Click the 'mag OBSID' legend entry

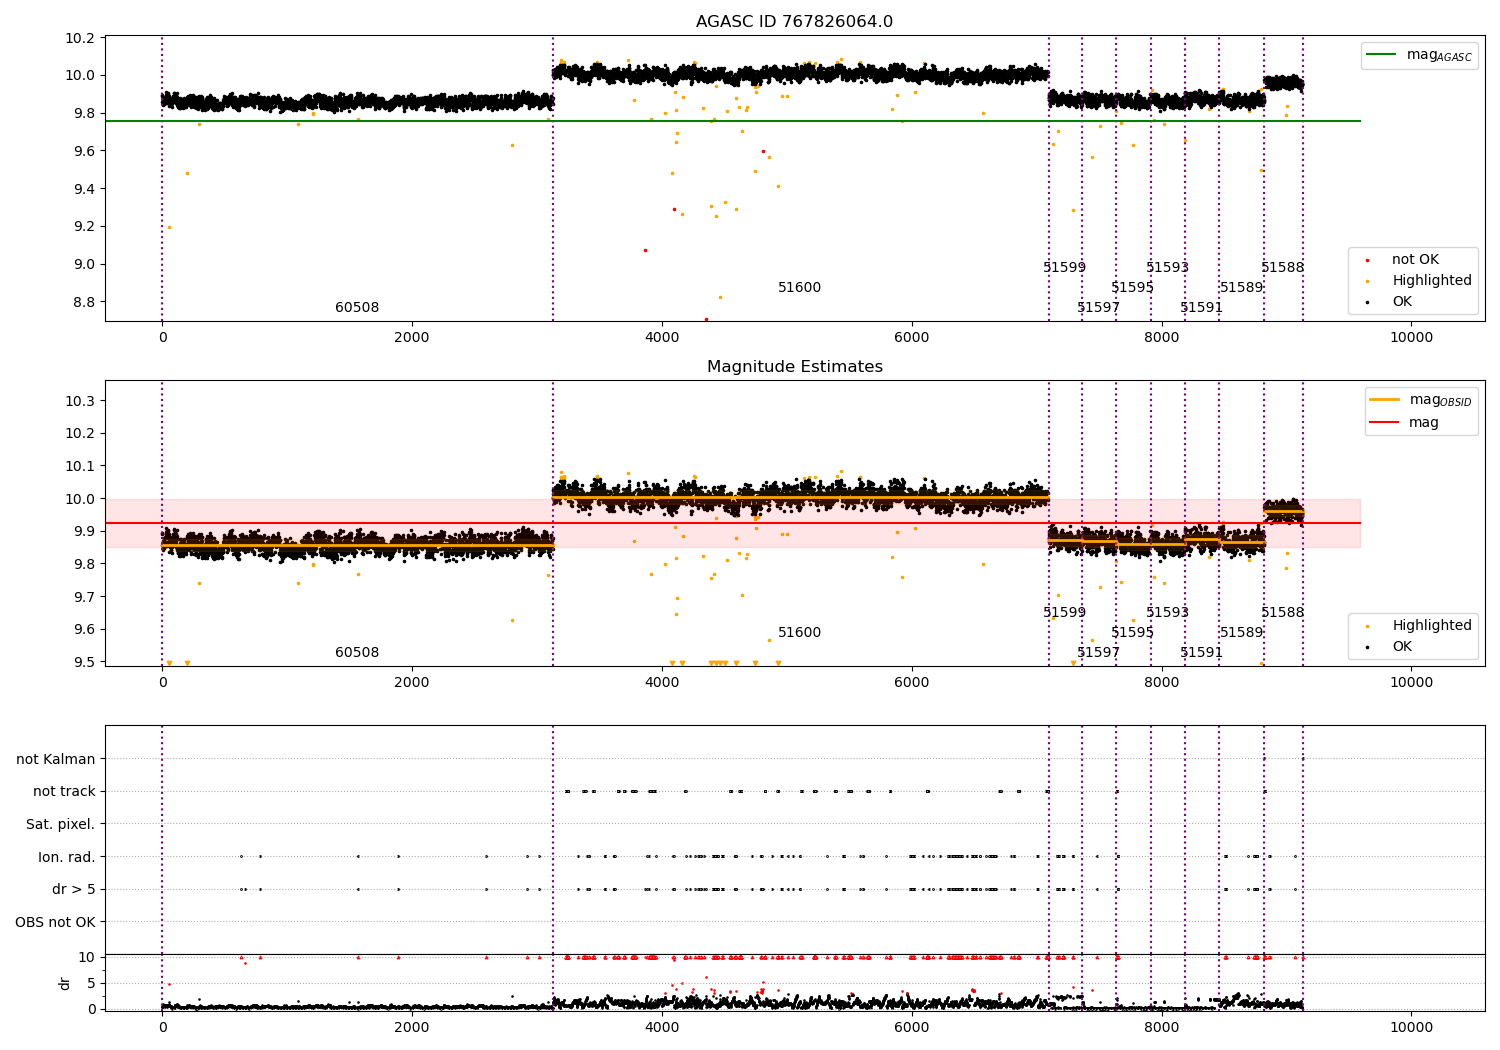tap(1420, 400)
